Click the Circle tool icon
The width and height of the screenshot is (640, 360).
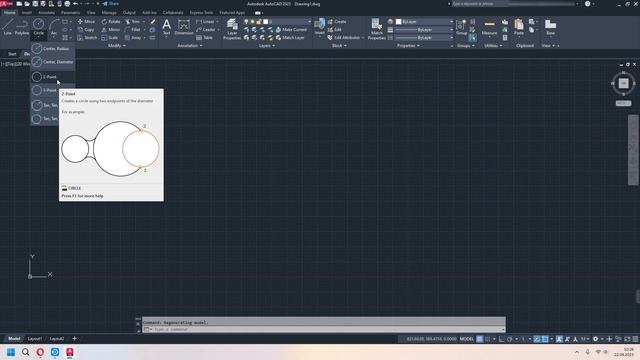pos(38,24)
